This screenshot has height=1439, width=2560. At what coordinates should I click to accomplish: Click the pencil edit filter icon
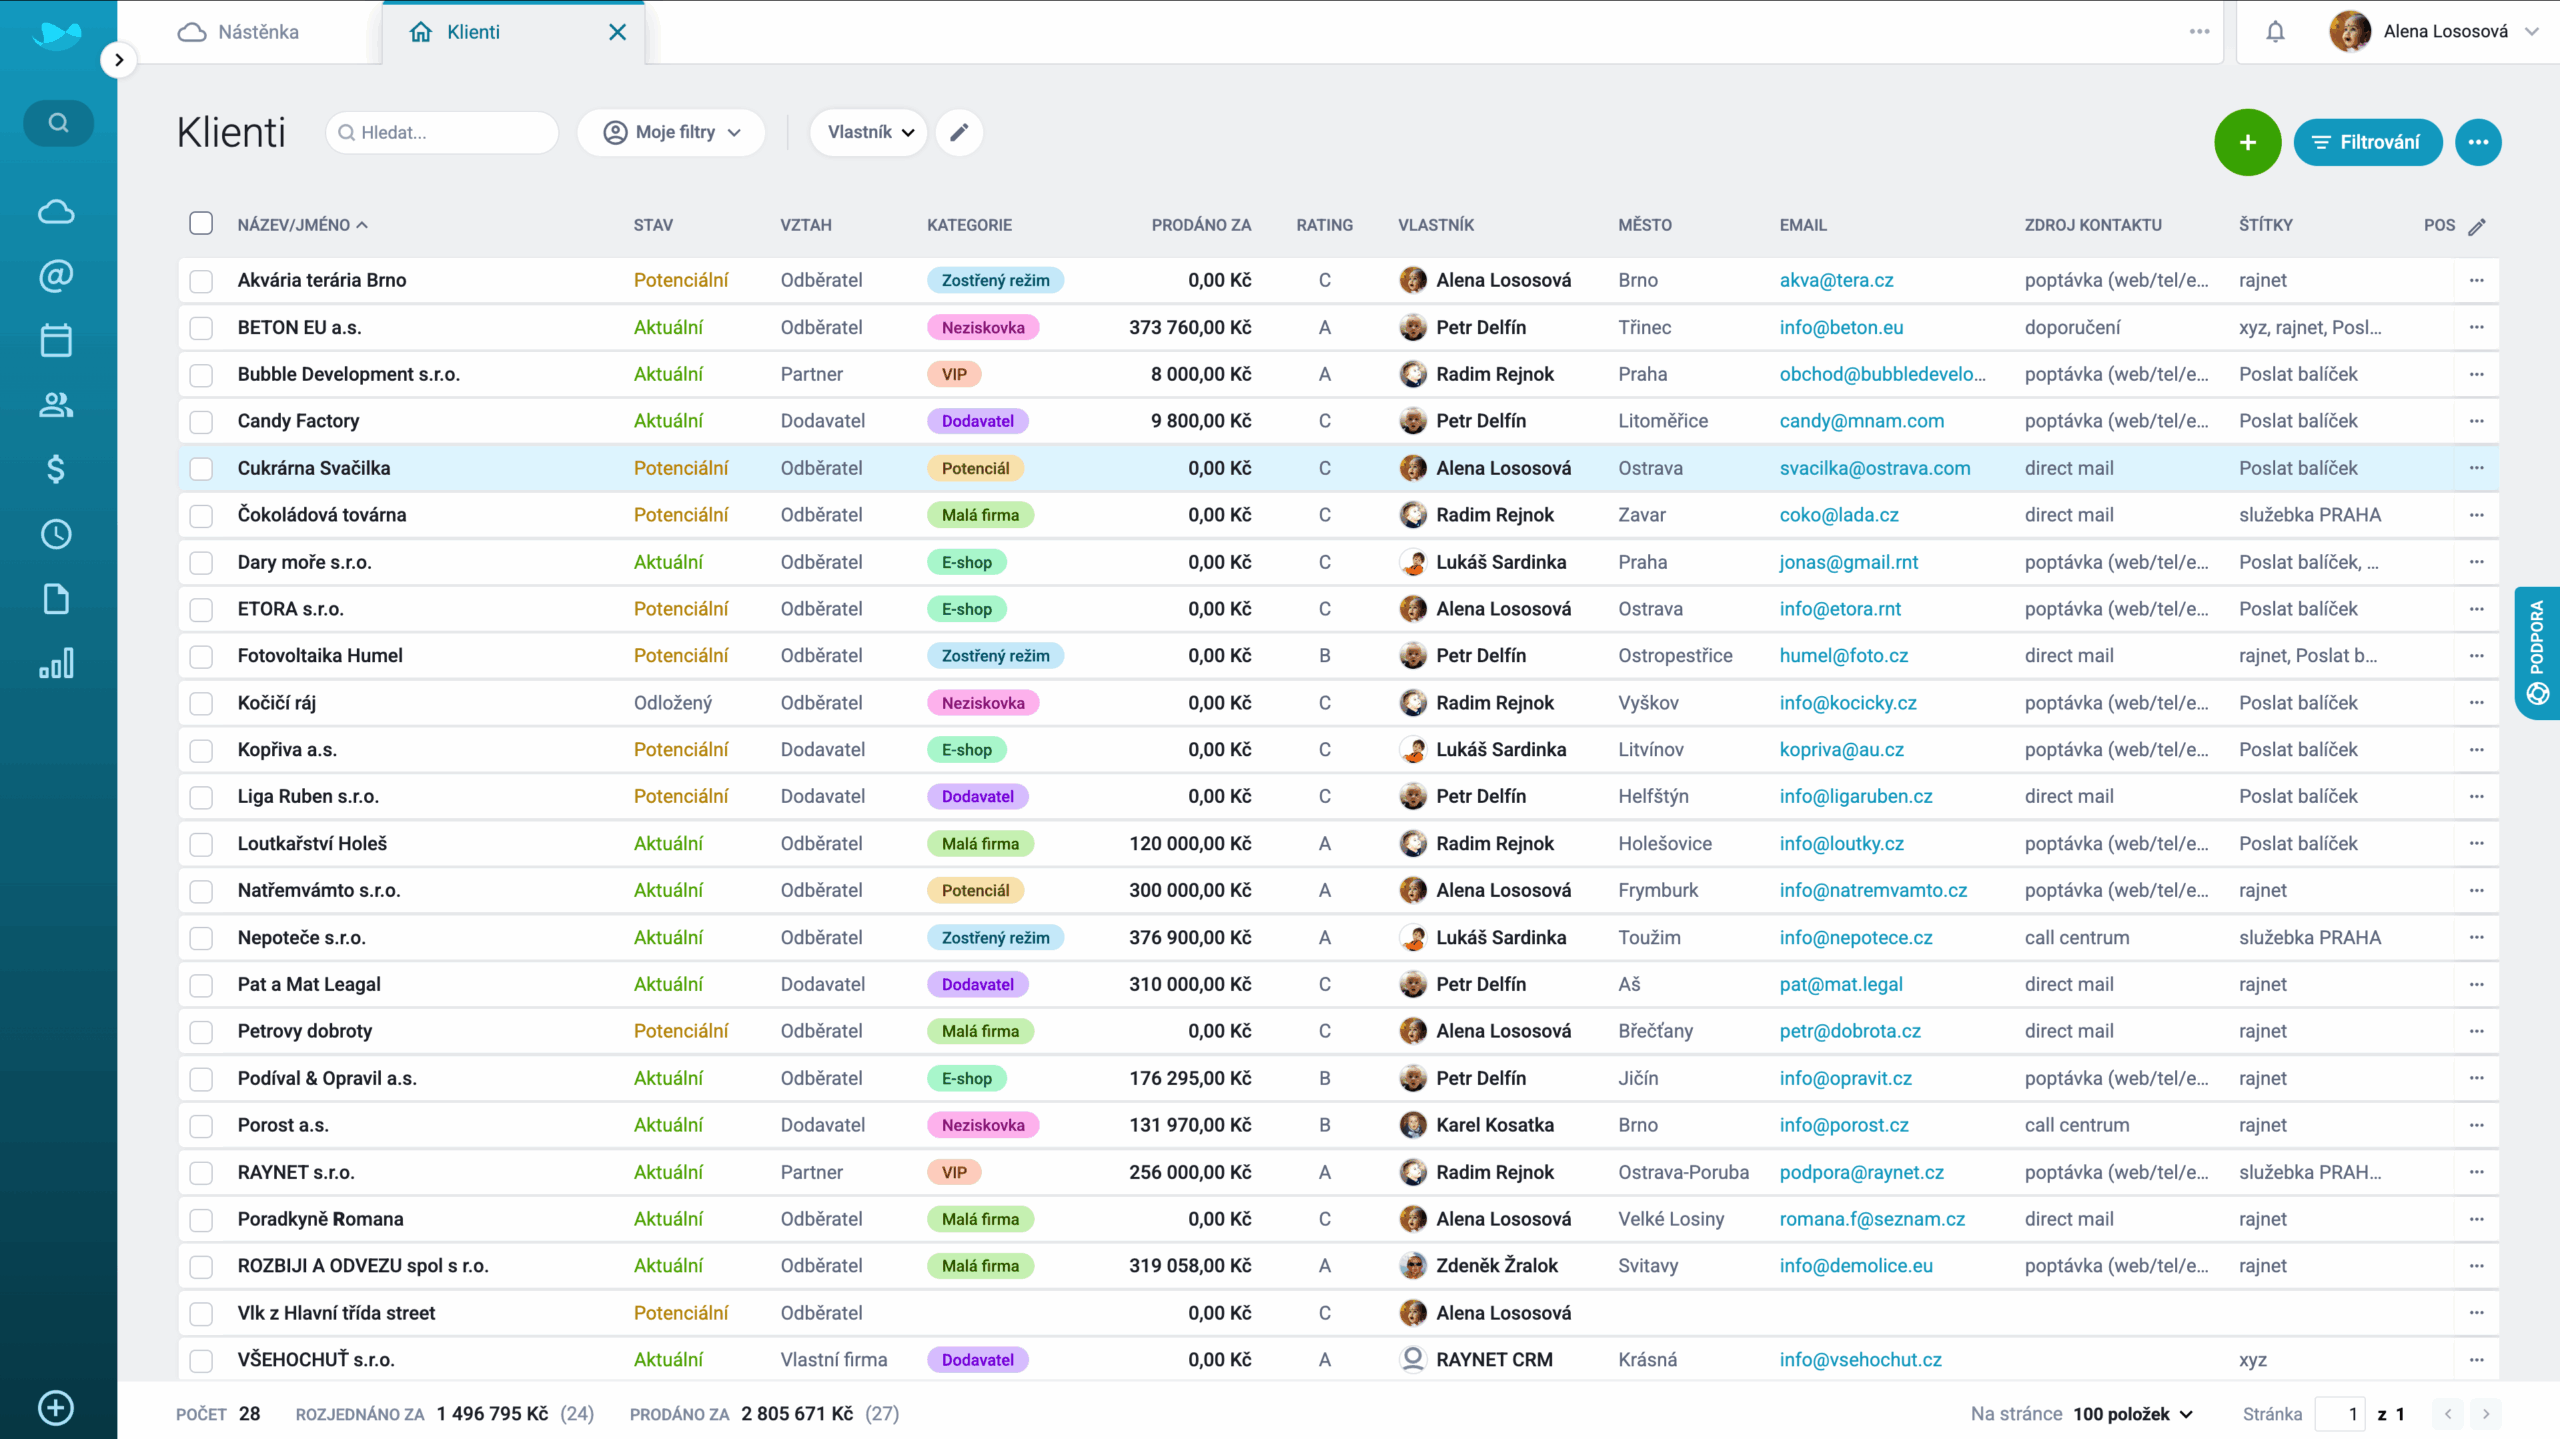point(959,132)
